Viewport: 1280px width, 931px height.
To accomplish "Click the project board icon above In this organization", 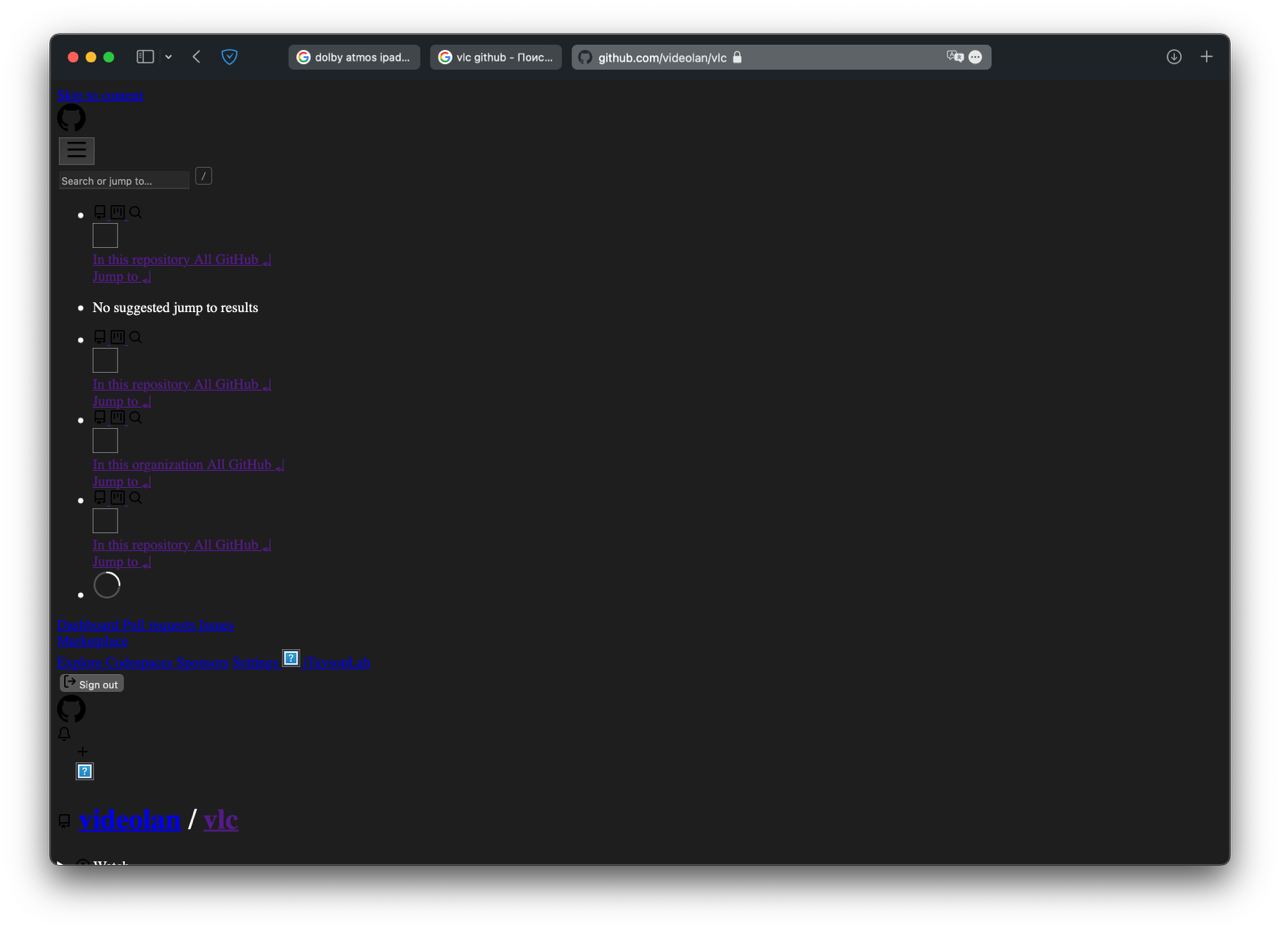I will (x=117, y=417).
